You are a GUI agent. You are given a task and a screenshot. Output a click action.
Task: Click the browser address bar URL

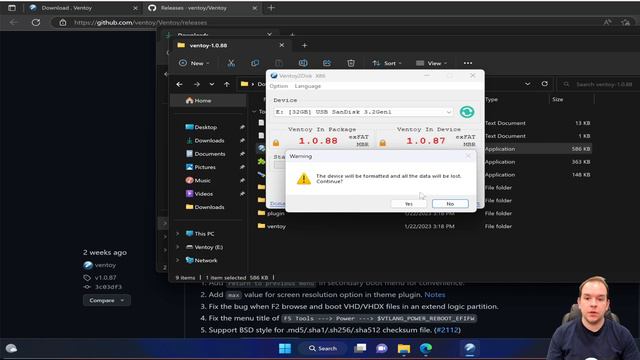pos(140,22)
